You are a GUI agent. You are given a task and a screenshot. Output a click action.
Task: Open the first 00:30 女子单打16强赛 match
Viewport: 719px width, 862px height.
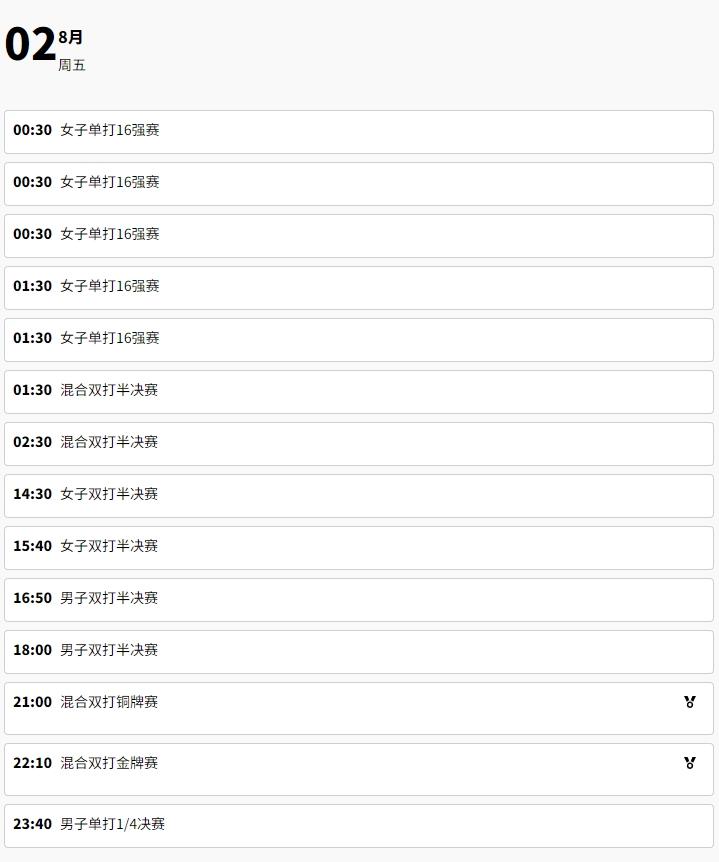(359, 132)
